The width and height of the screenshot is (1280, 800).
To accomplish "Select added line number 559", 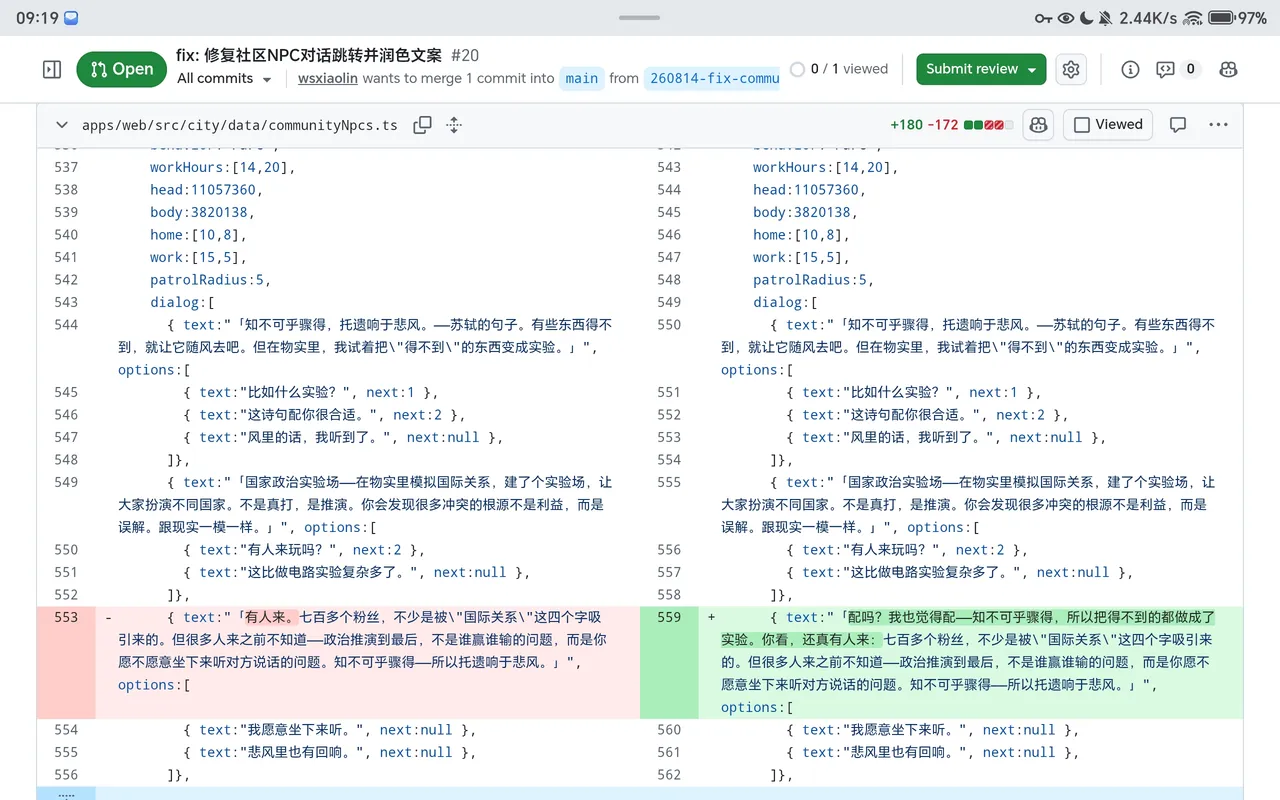I will click(669, 617).
